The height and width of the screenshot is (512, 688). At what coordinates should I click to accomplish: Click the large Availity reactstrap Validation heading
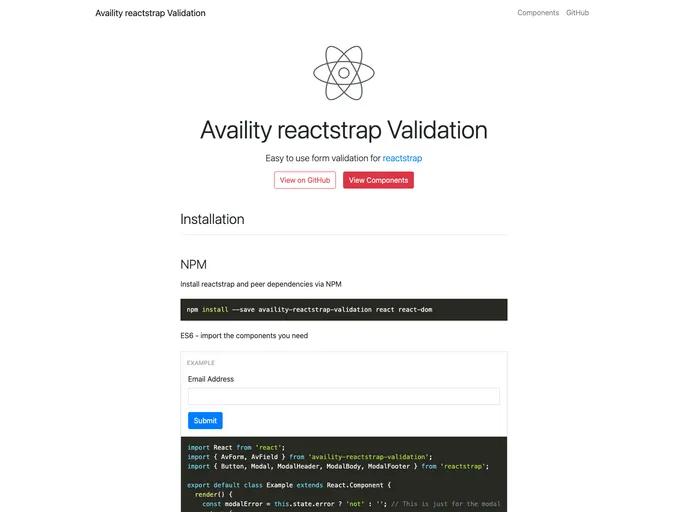[344, 130]
